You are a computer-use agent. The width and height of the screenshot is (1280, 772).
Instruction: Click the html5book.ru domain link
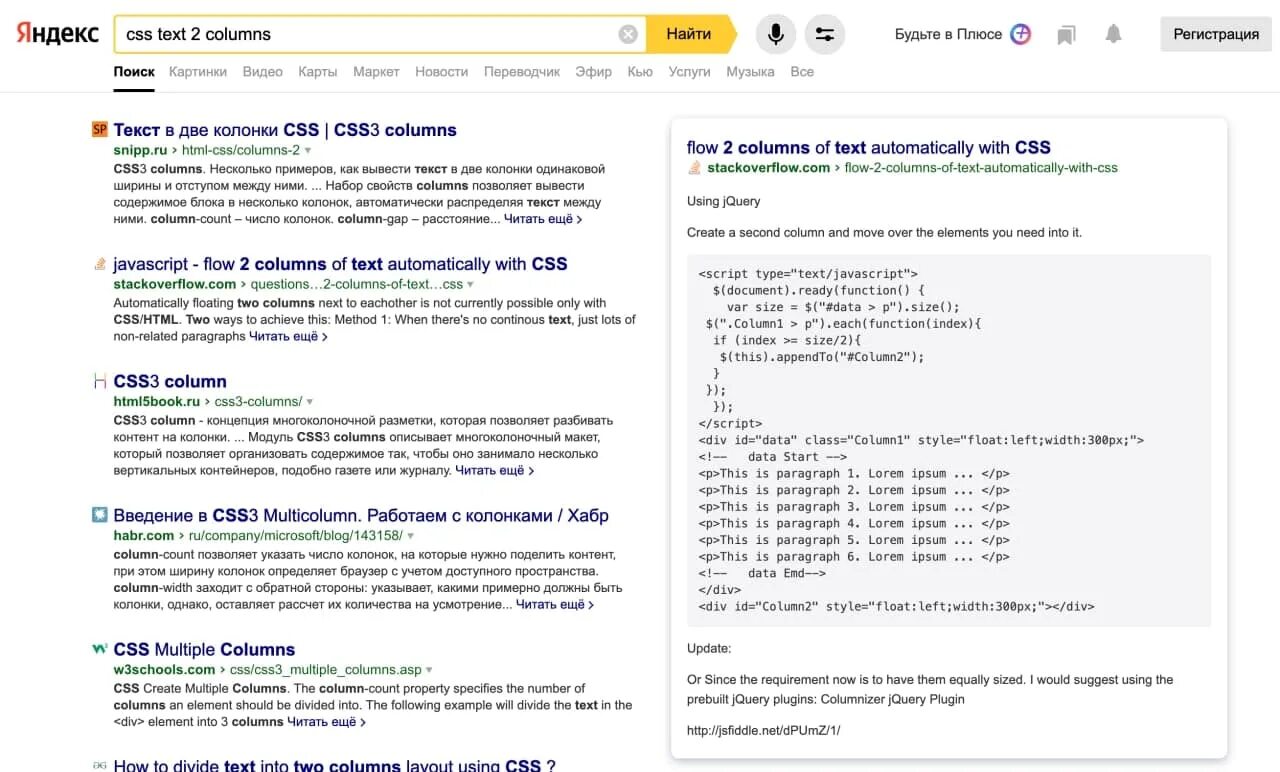tap(157, 402)
